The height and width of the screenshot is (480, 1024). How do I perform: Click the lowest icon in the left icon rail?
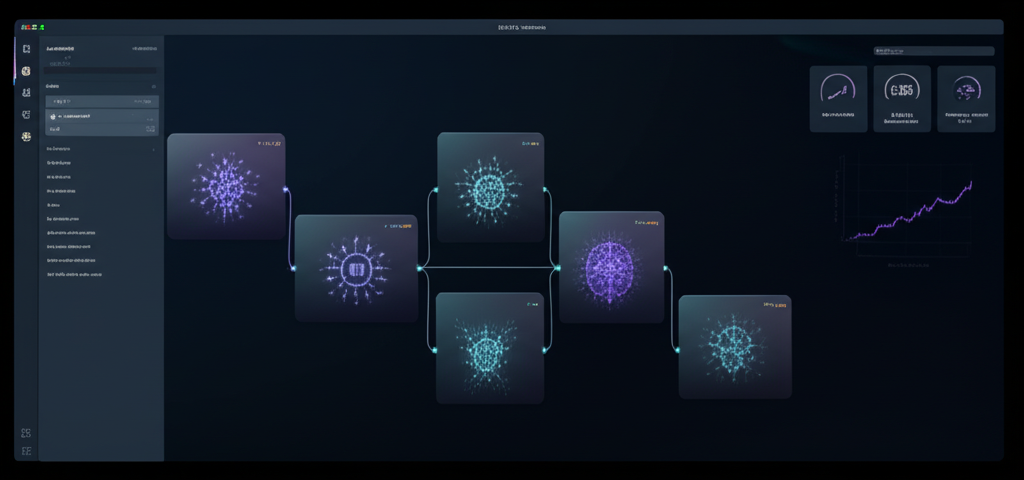pos(26,451)
